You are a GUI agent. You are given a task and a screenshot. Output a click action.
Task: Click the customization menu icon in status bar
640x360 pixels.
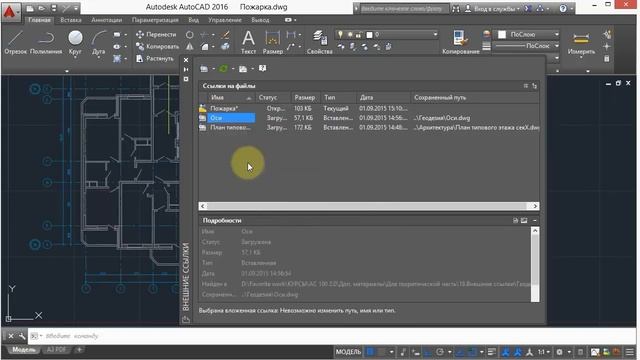click(x=630, y=352)
